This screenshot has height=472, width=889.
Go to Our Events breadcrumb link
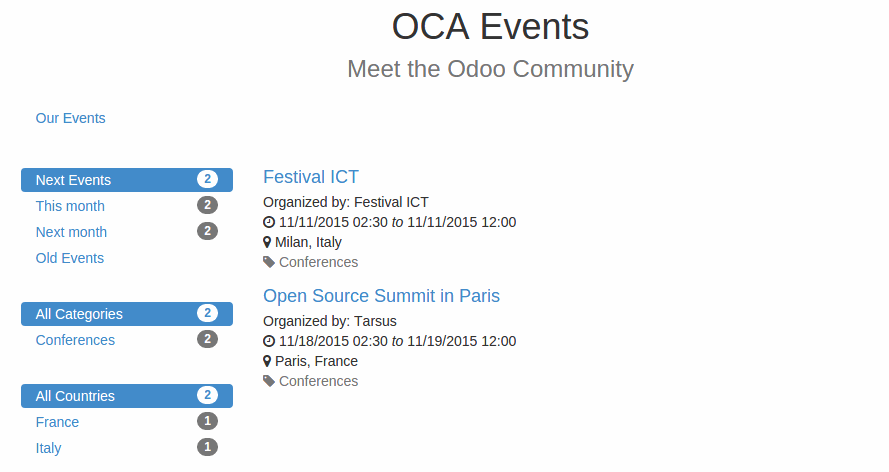point(70,118)
